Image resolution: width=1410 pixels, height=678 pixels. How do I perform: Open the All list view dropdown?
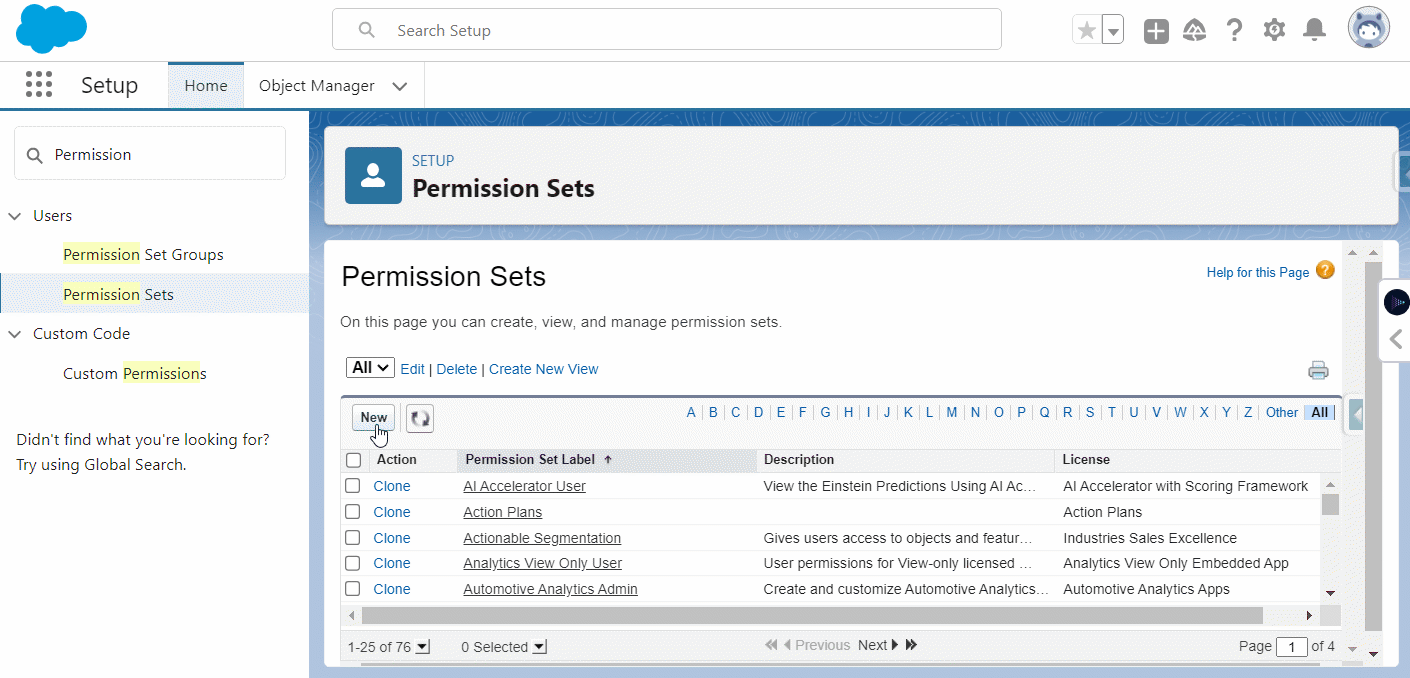coord(370,368)
